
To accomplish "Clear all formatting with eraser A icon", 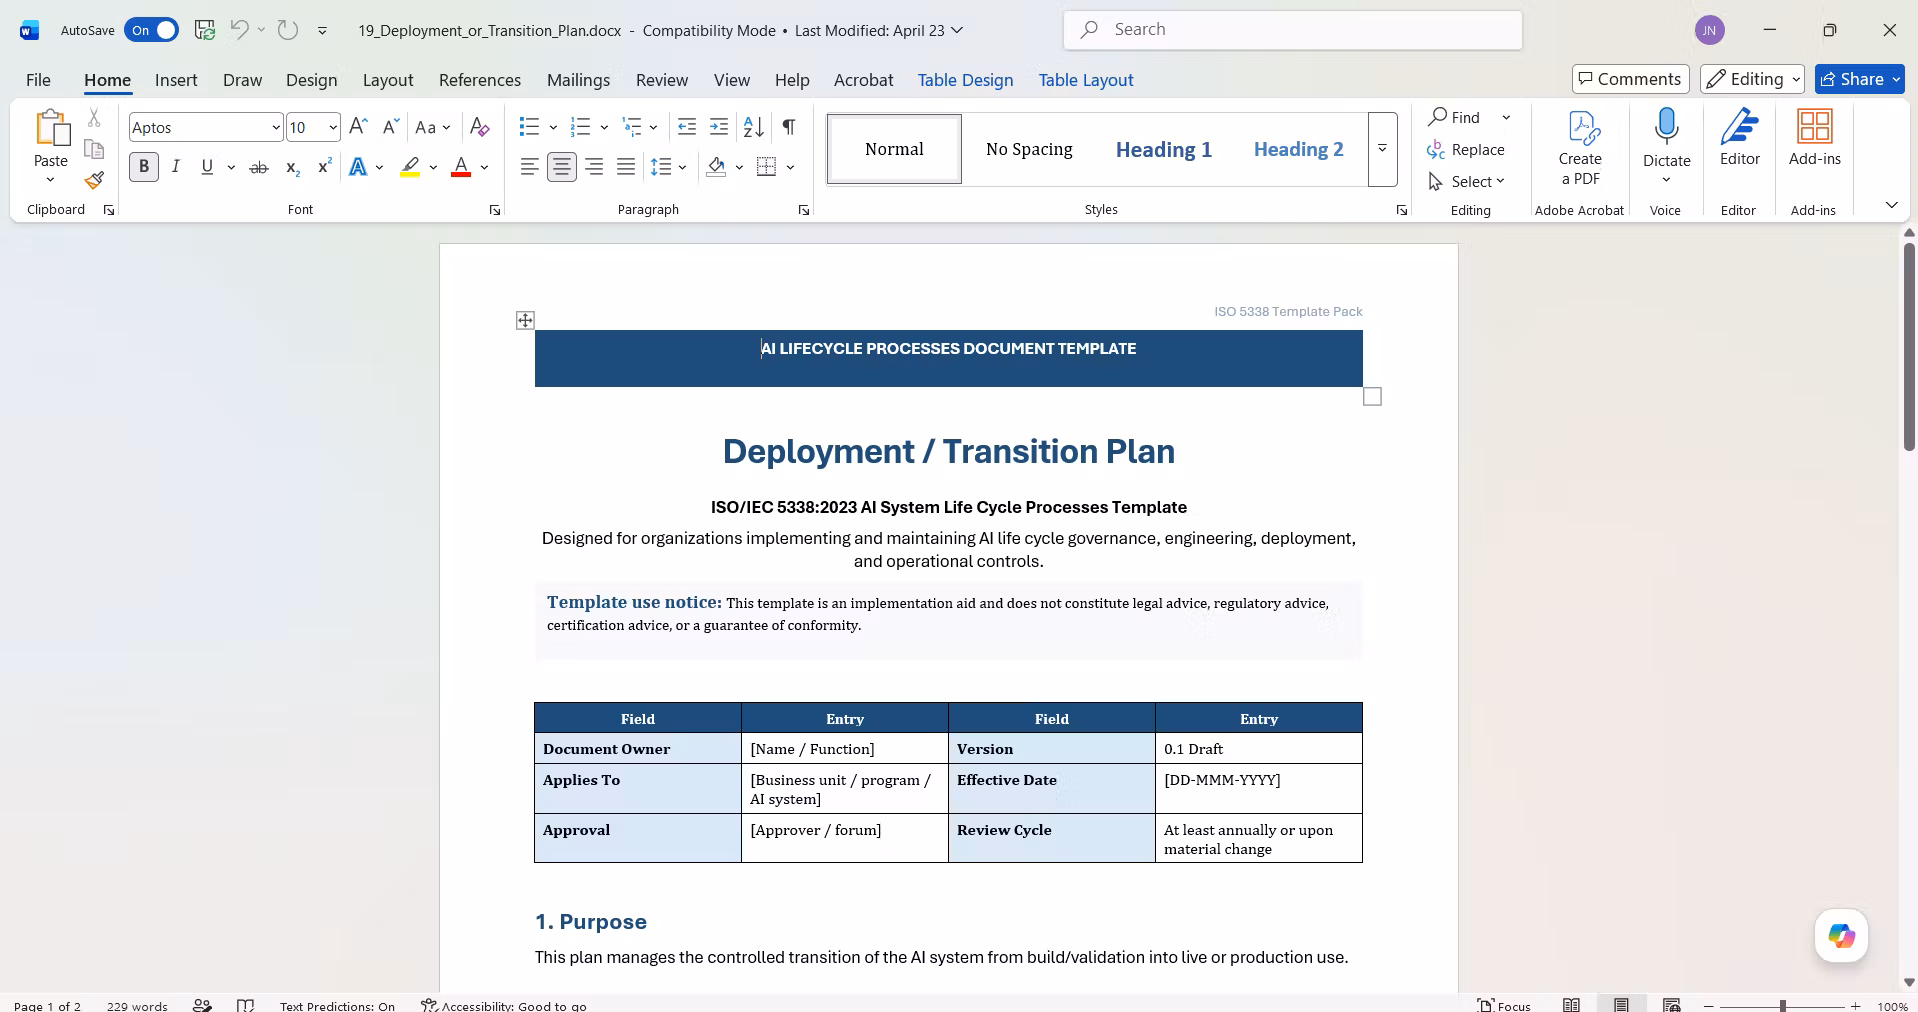I will (480, 127).
